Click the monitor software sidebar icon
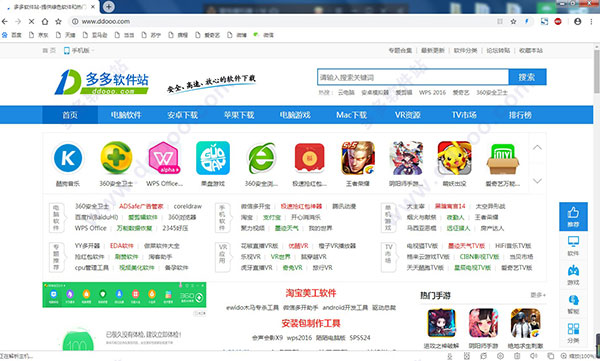 [x=573, y=245]
